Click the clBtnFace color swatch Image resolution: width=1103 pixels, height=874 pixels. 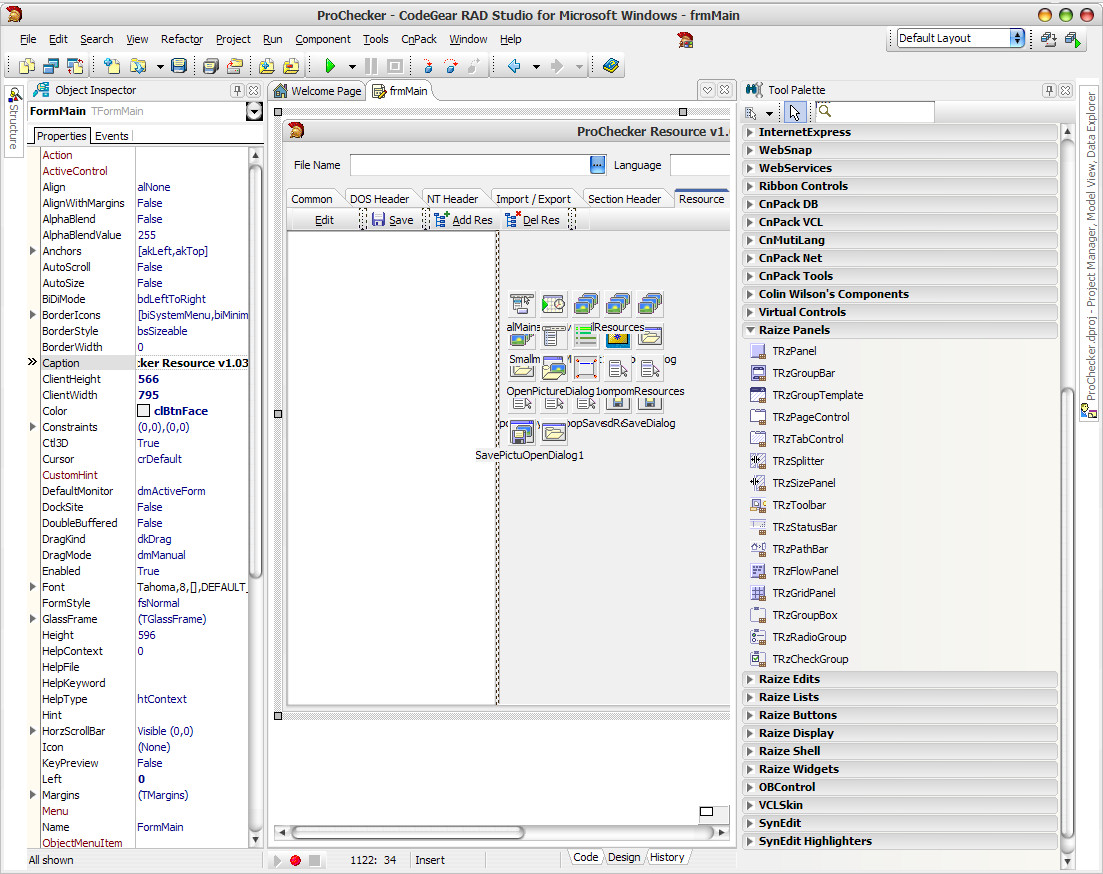144,411
